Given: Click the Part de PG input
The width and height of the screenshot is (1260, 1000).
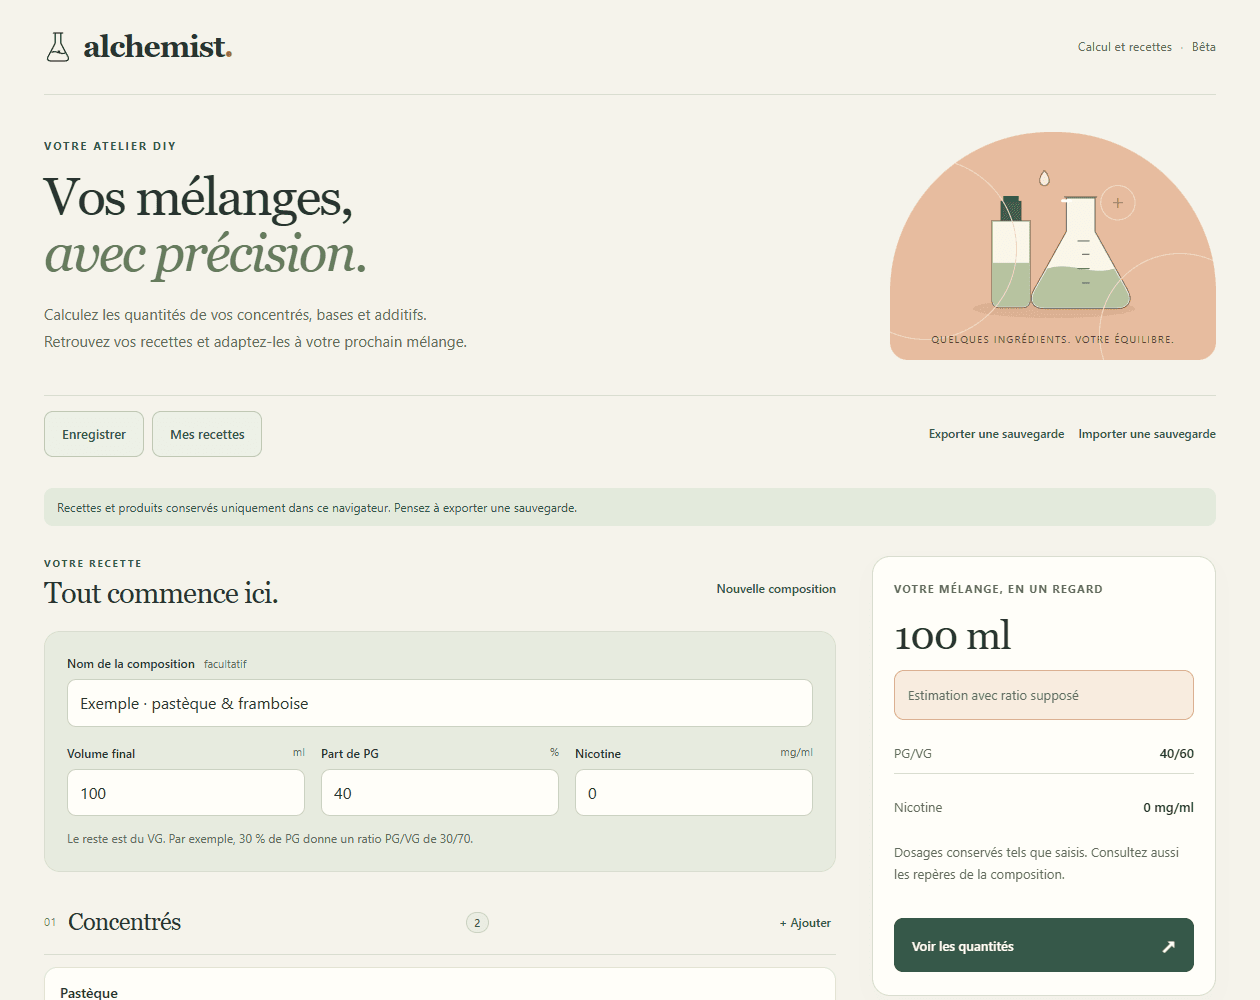Looking at the screenshot, I should (x=440, y=793).
